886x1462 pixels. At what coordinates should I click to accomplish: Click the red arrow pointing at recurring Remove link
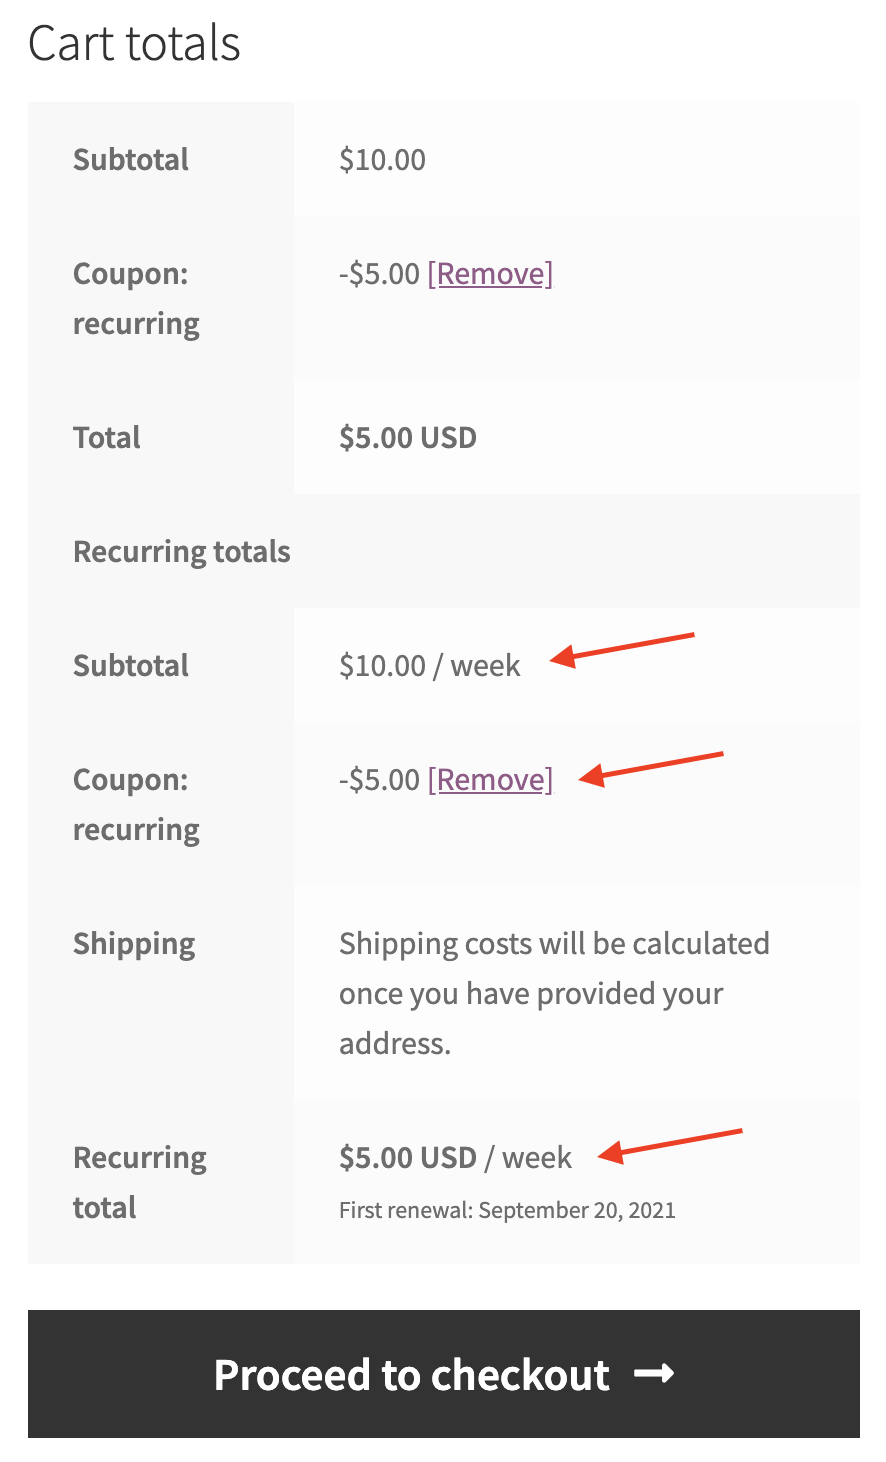tap(650, 766)
